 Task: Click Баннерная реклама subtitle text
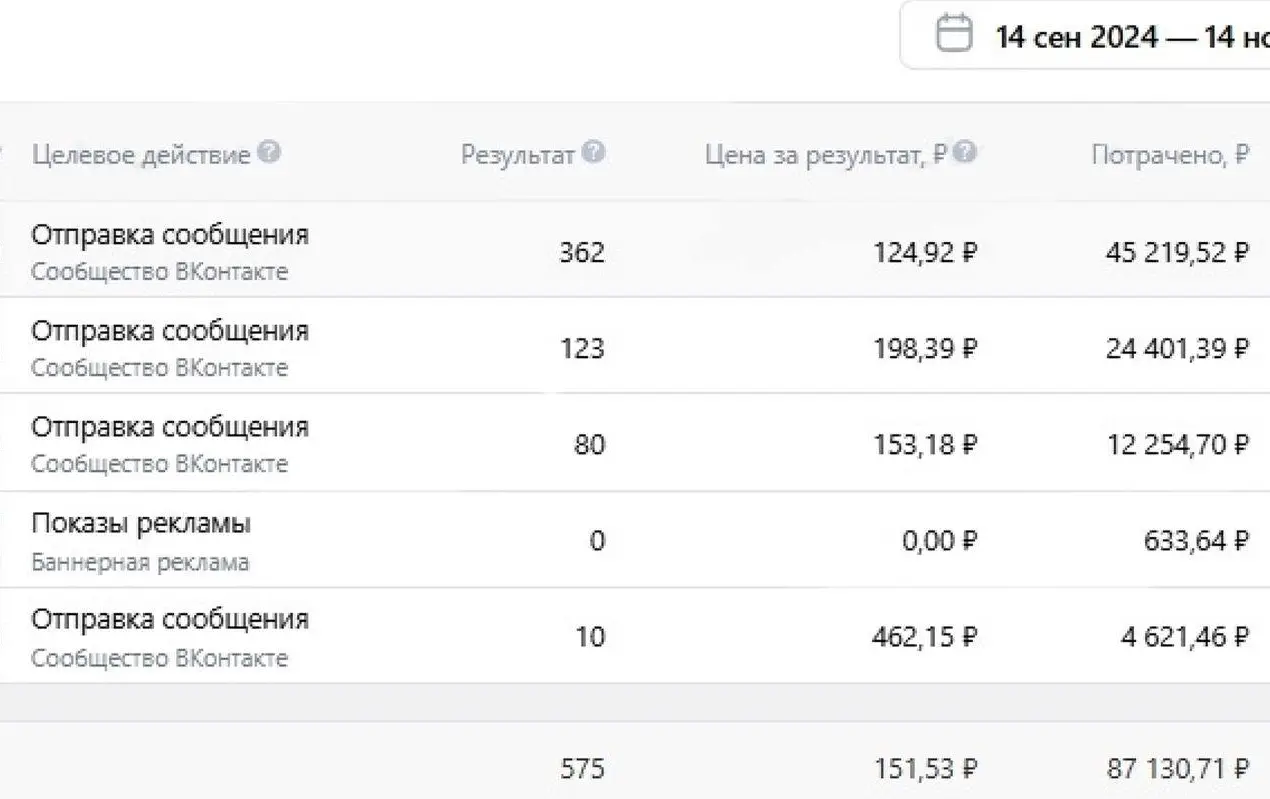(x=140, y=562)
